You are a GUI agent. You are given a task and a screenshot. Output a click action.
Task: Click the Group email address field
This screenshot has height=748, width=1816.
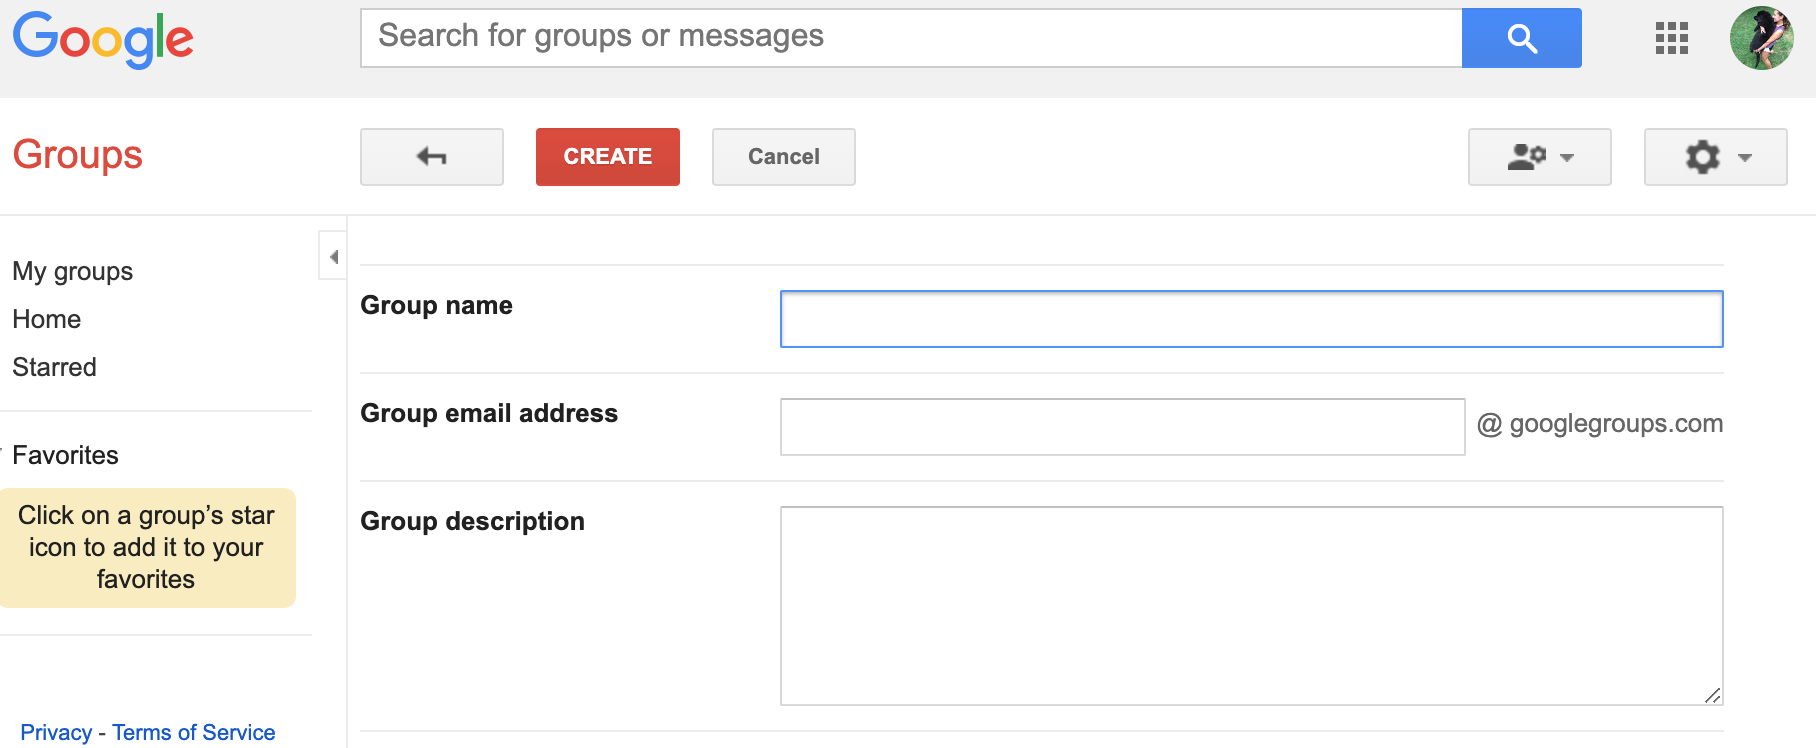1122,427
